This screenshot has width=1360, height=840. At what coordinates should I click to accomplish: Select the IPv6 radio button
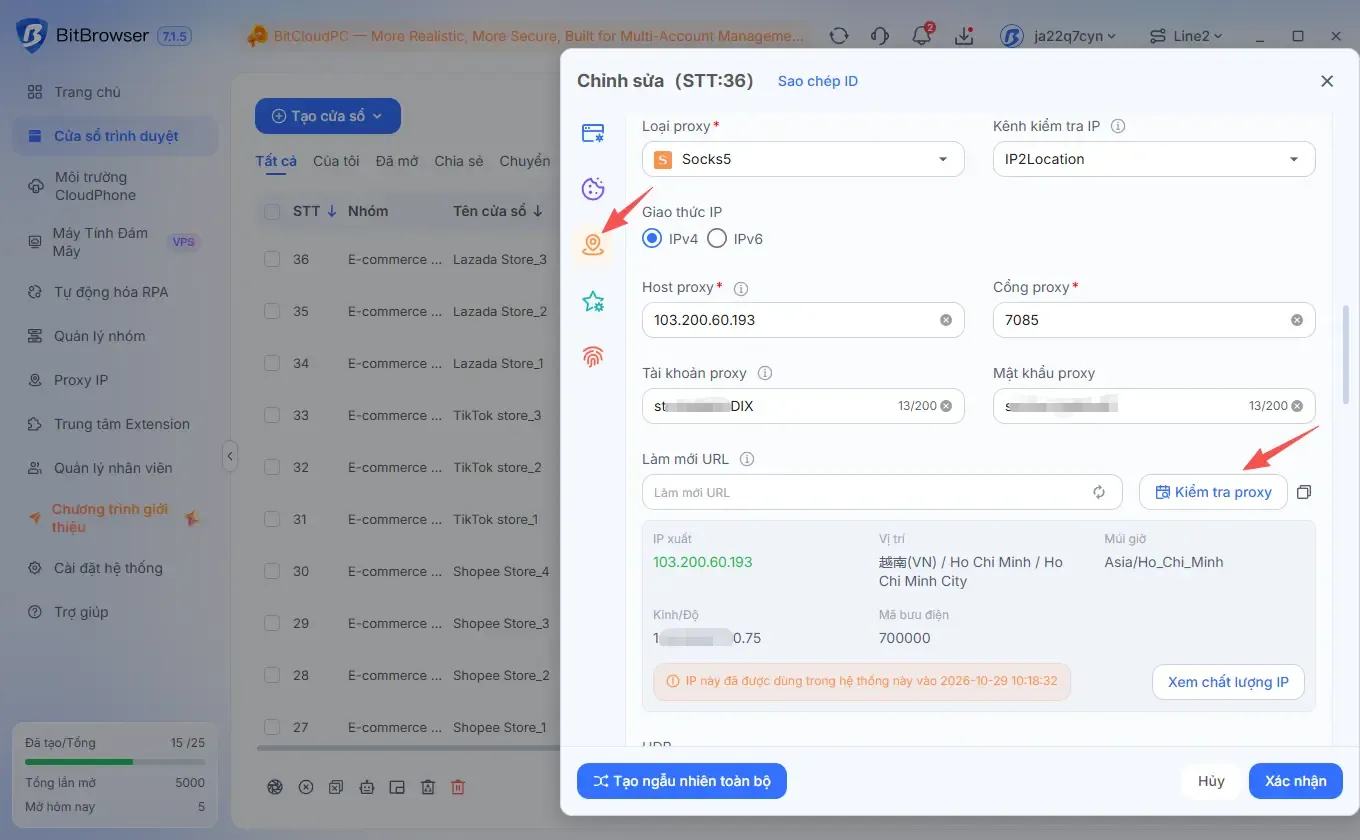tap(716, 238)
